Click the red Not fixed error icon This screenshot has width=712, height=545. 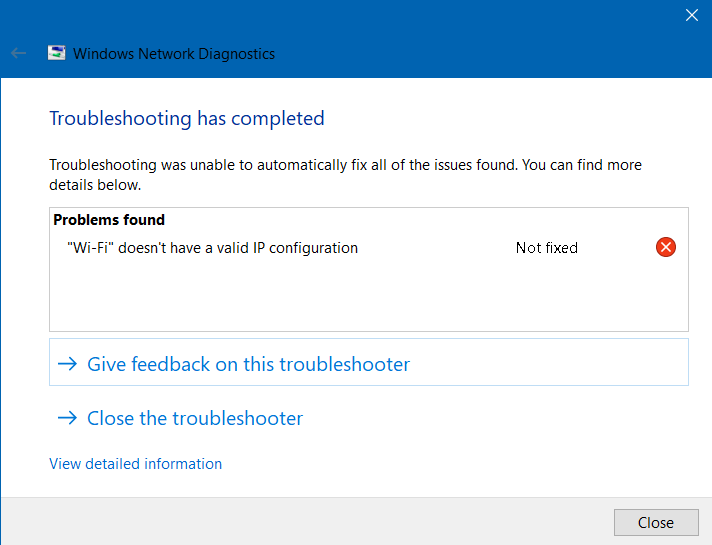[x=666, y=247]
